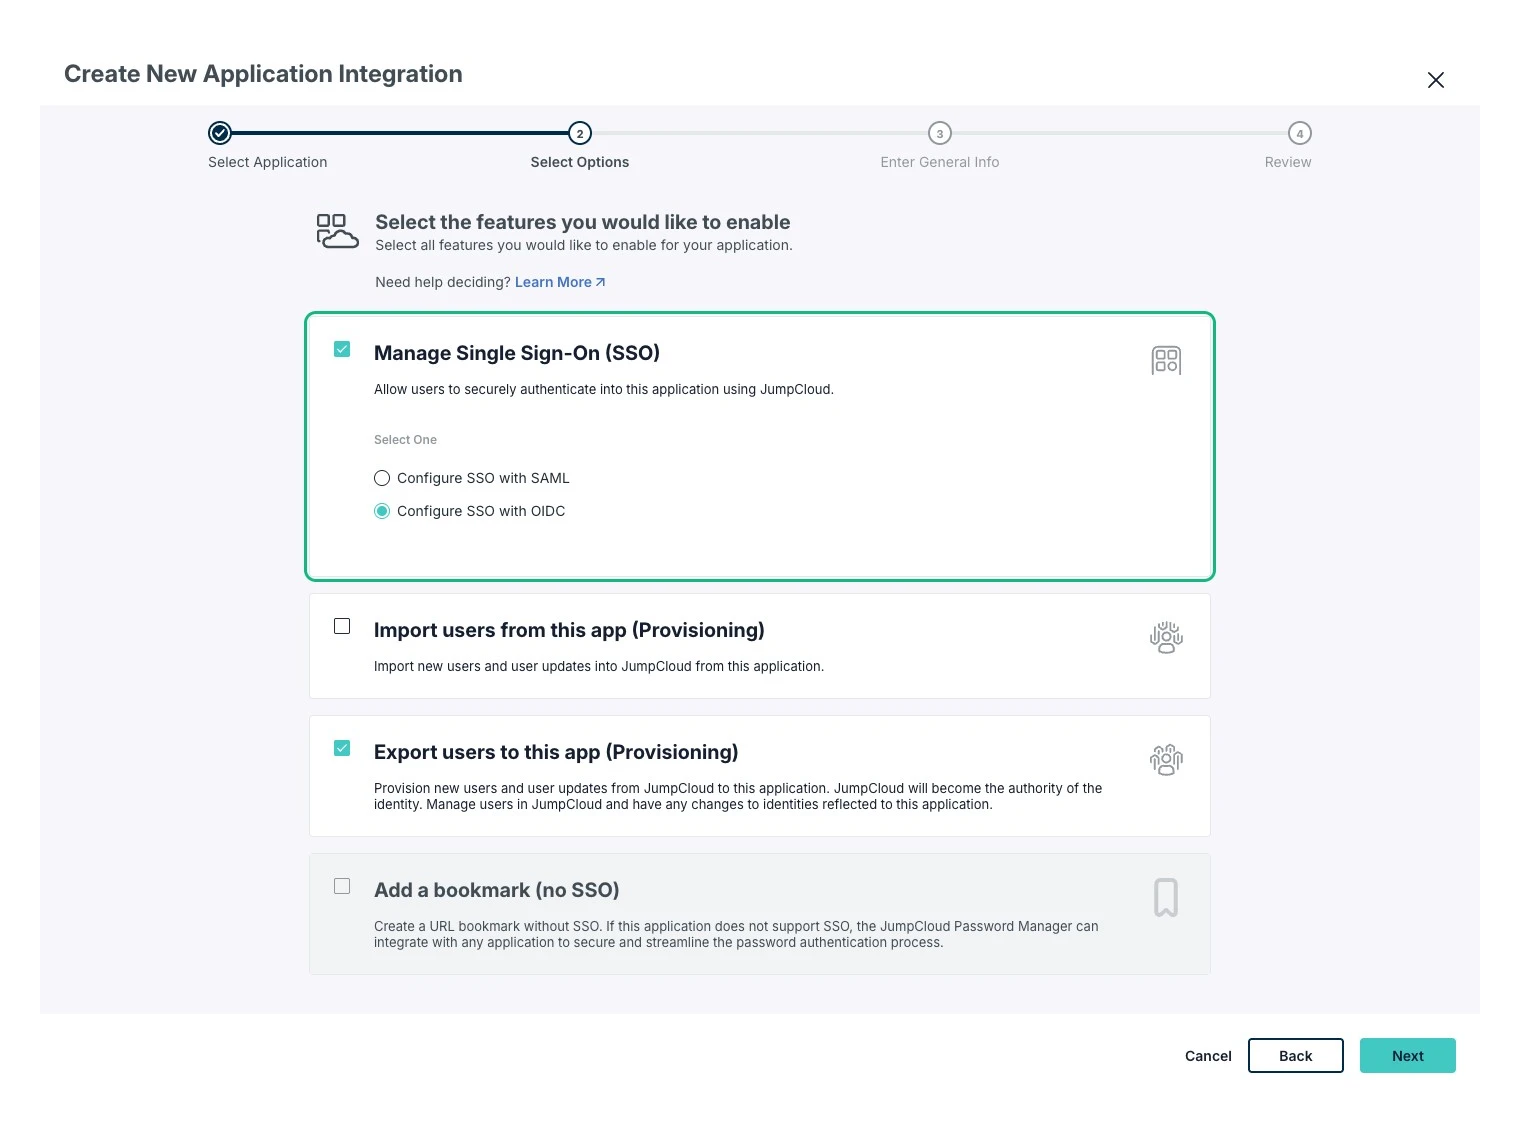Image resolution: width=1520 pixels, height=1137 pixels.
Task: Click Next to continue
Action: click(x=1408, y=1056)
